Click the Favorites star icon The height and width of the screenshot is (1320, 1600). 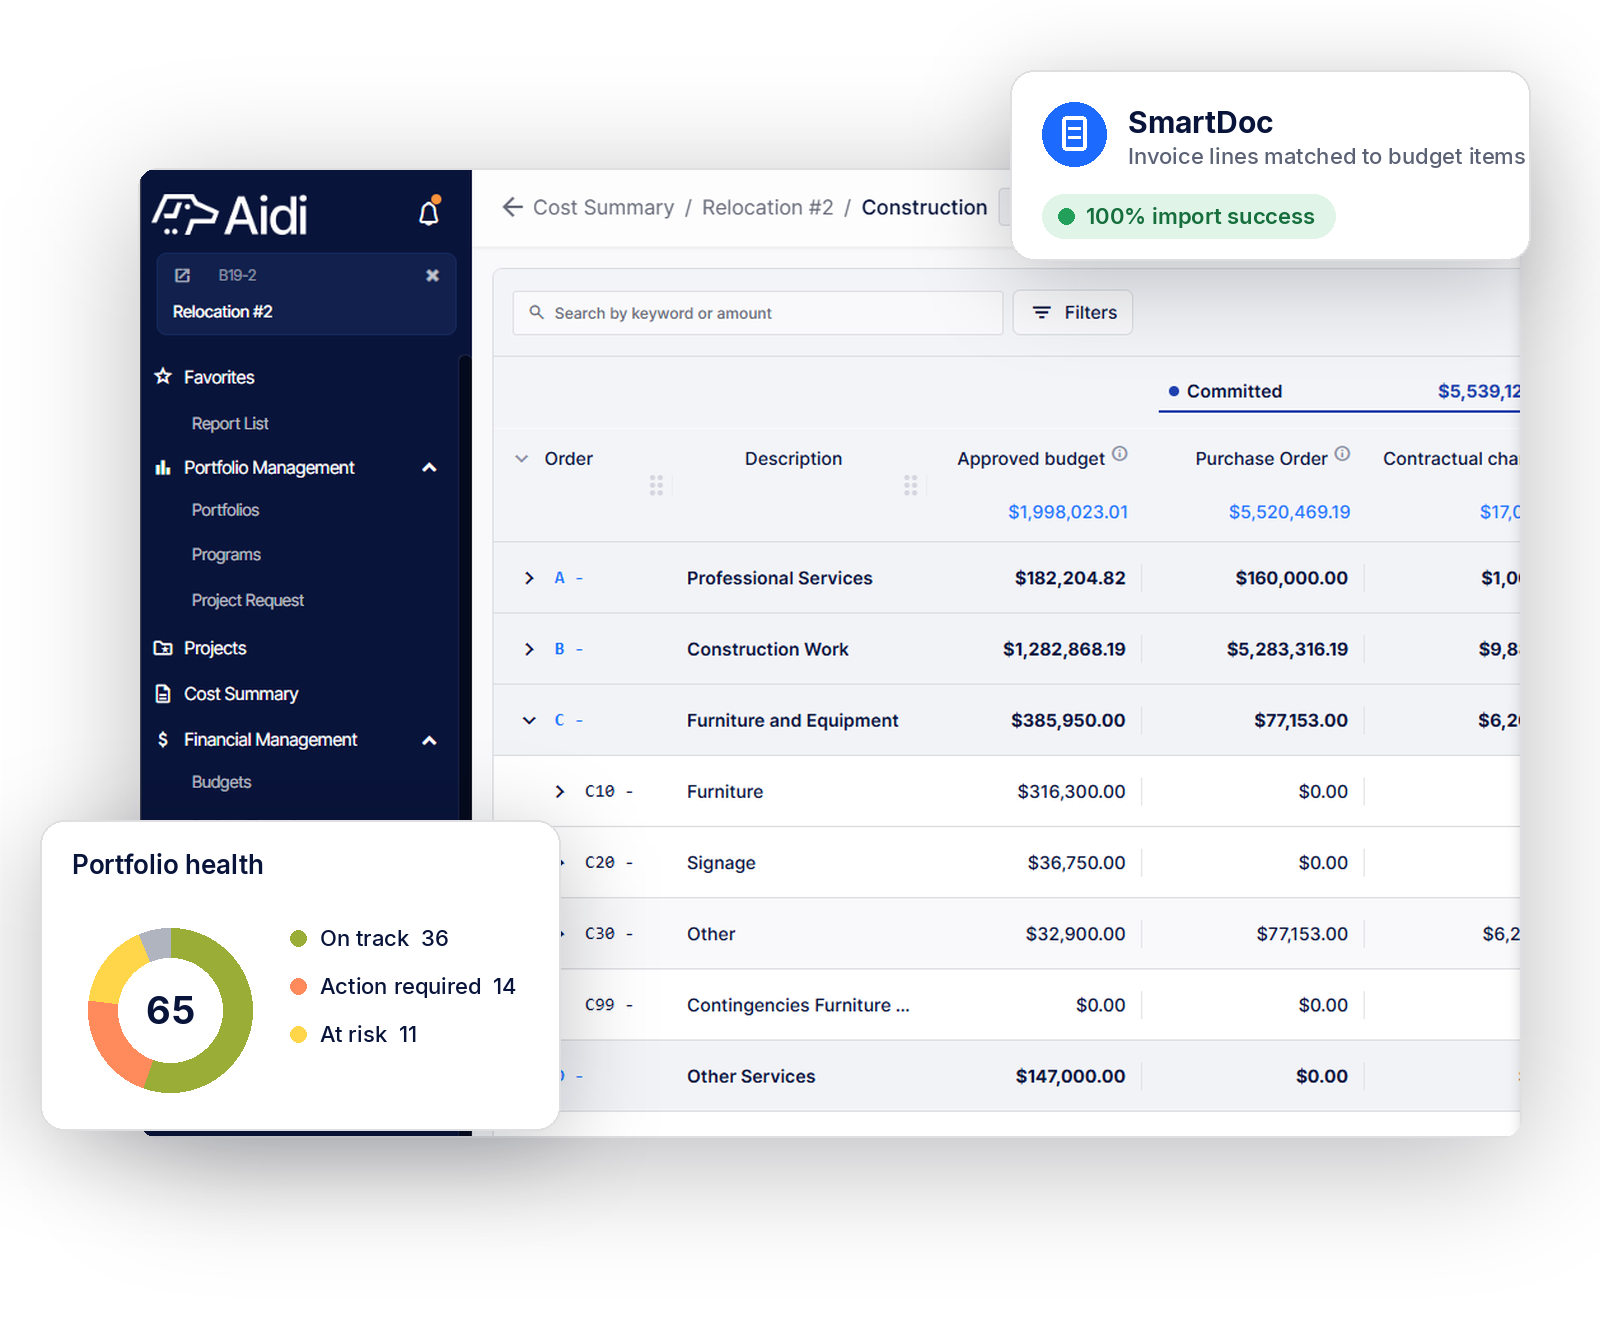pyautogui.click(x=163, y=376)
